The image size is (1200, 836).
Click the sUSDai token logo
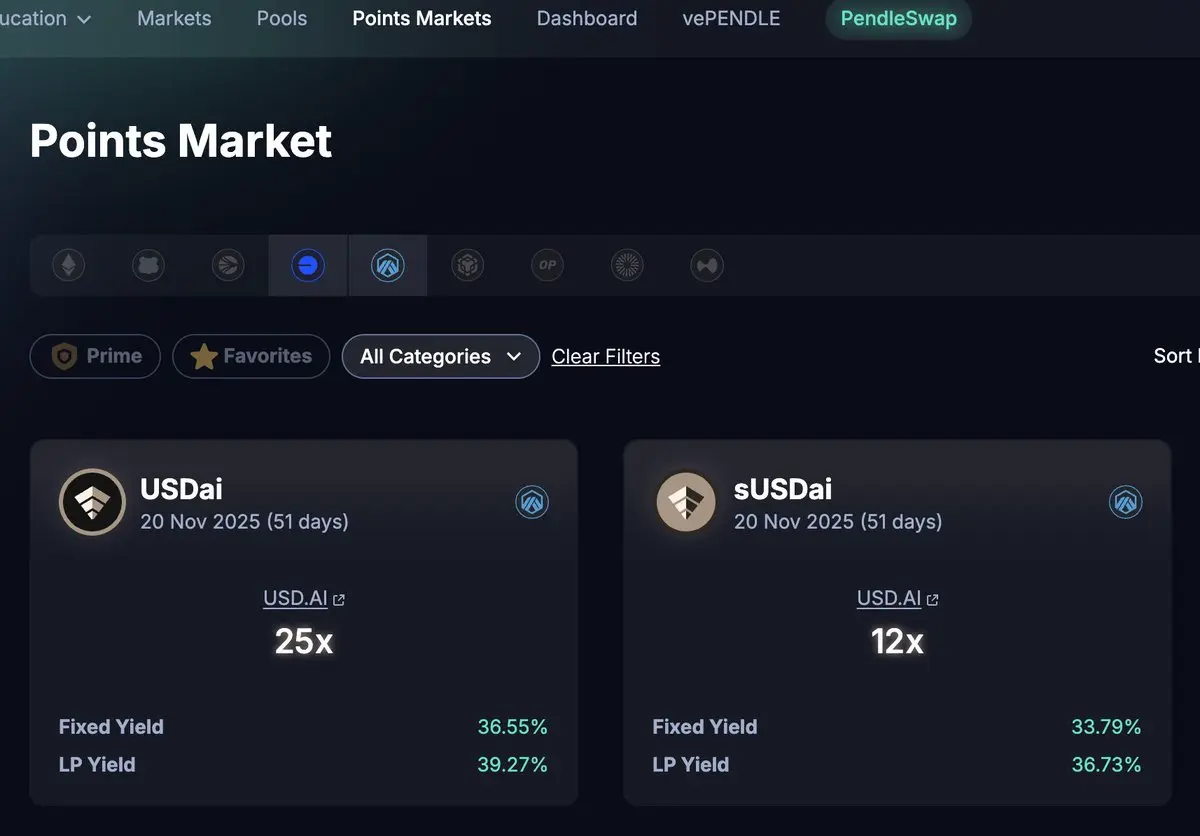click(x=686, y=502)
